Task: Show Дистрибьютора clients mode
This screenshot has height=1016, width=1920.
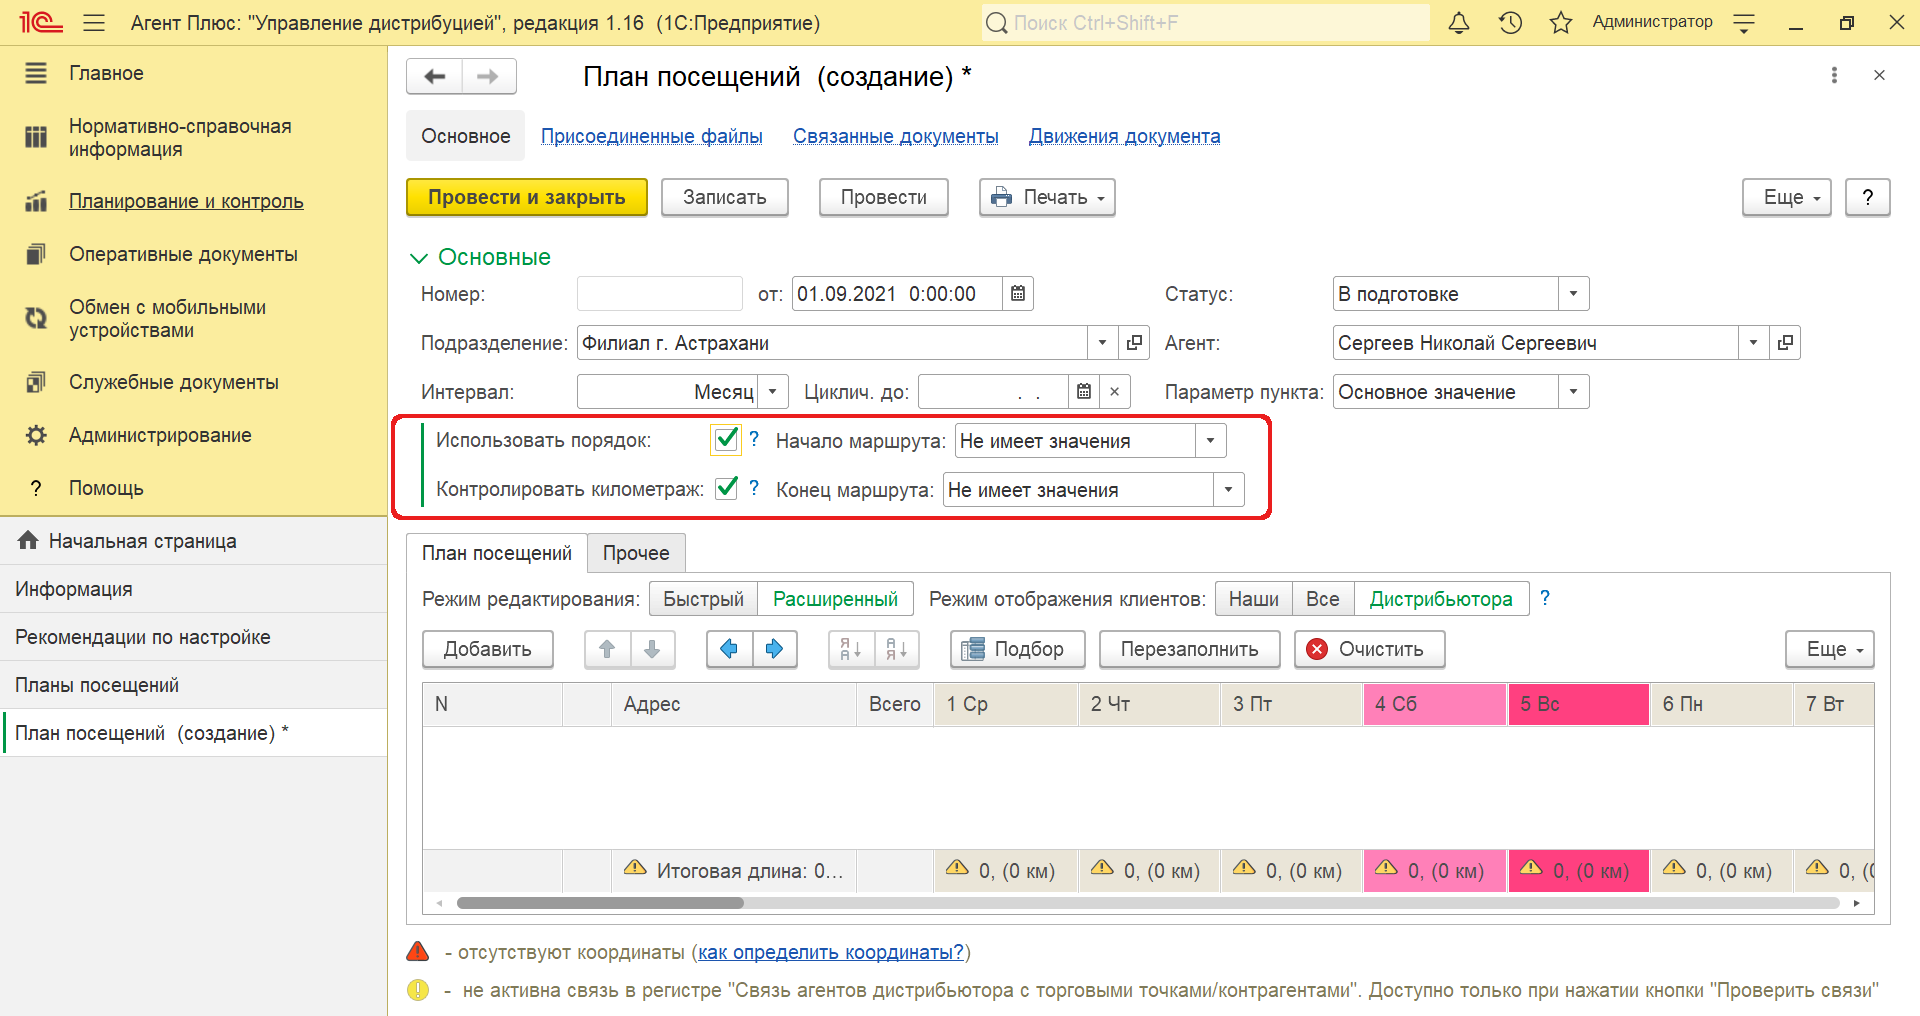Action: click(1441, 598)
